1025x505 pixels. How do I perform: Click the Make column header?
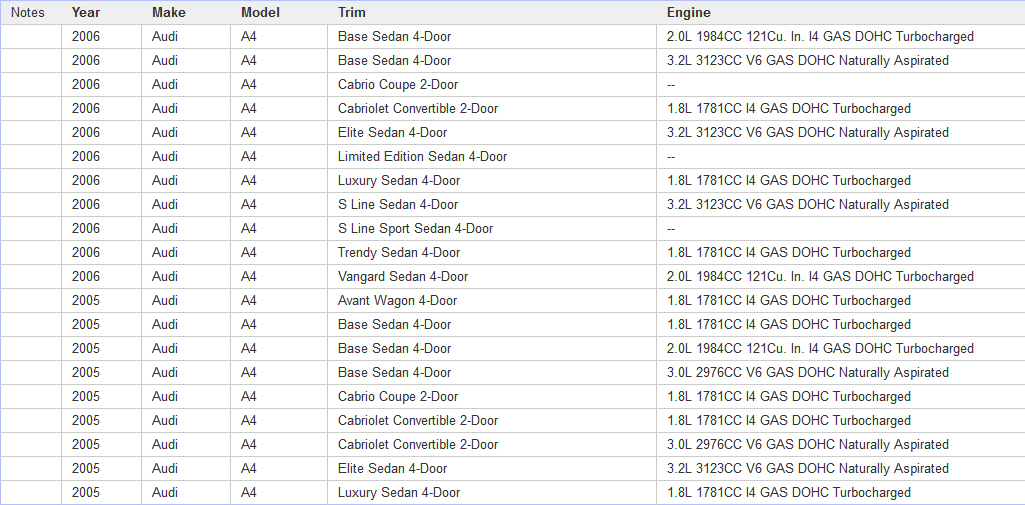(x=169, y=13)
